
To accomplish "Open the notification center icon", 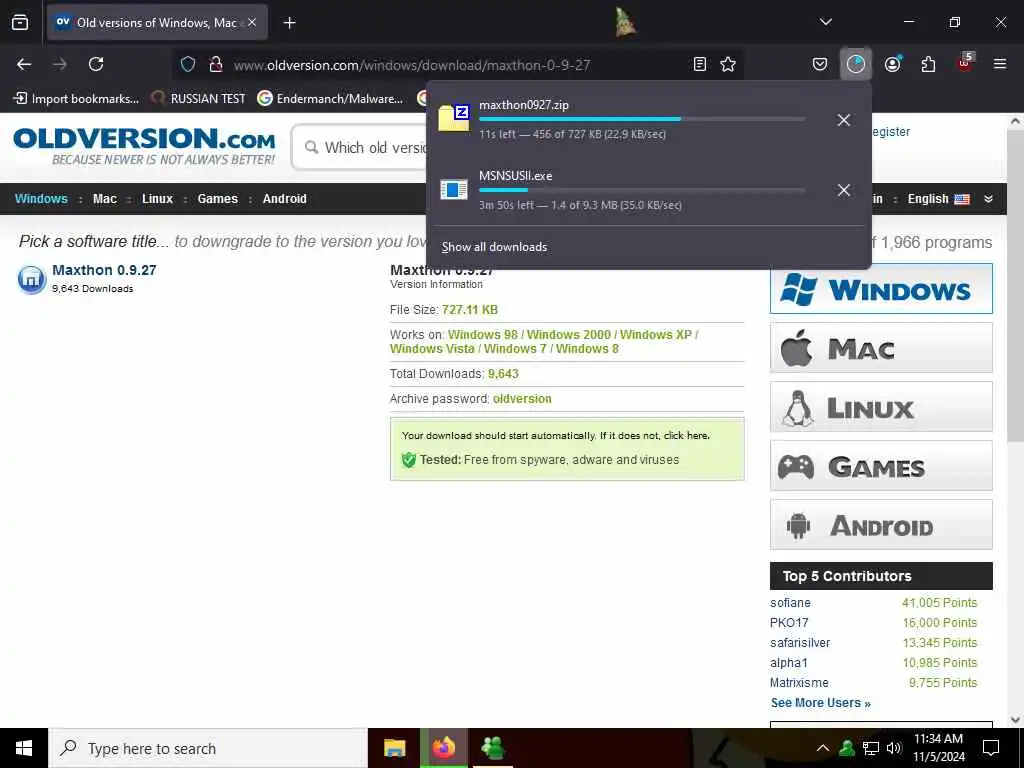I will click(991, 748).
